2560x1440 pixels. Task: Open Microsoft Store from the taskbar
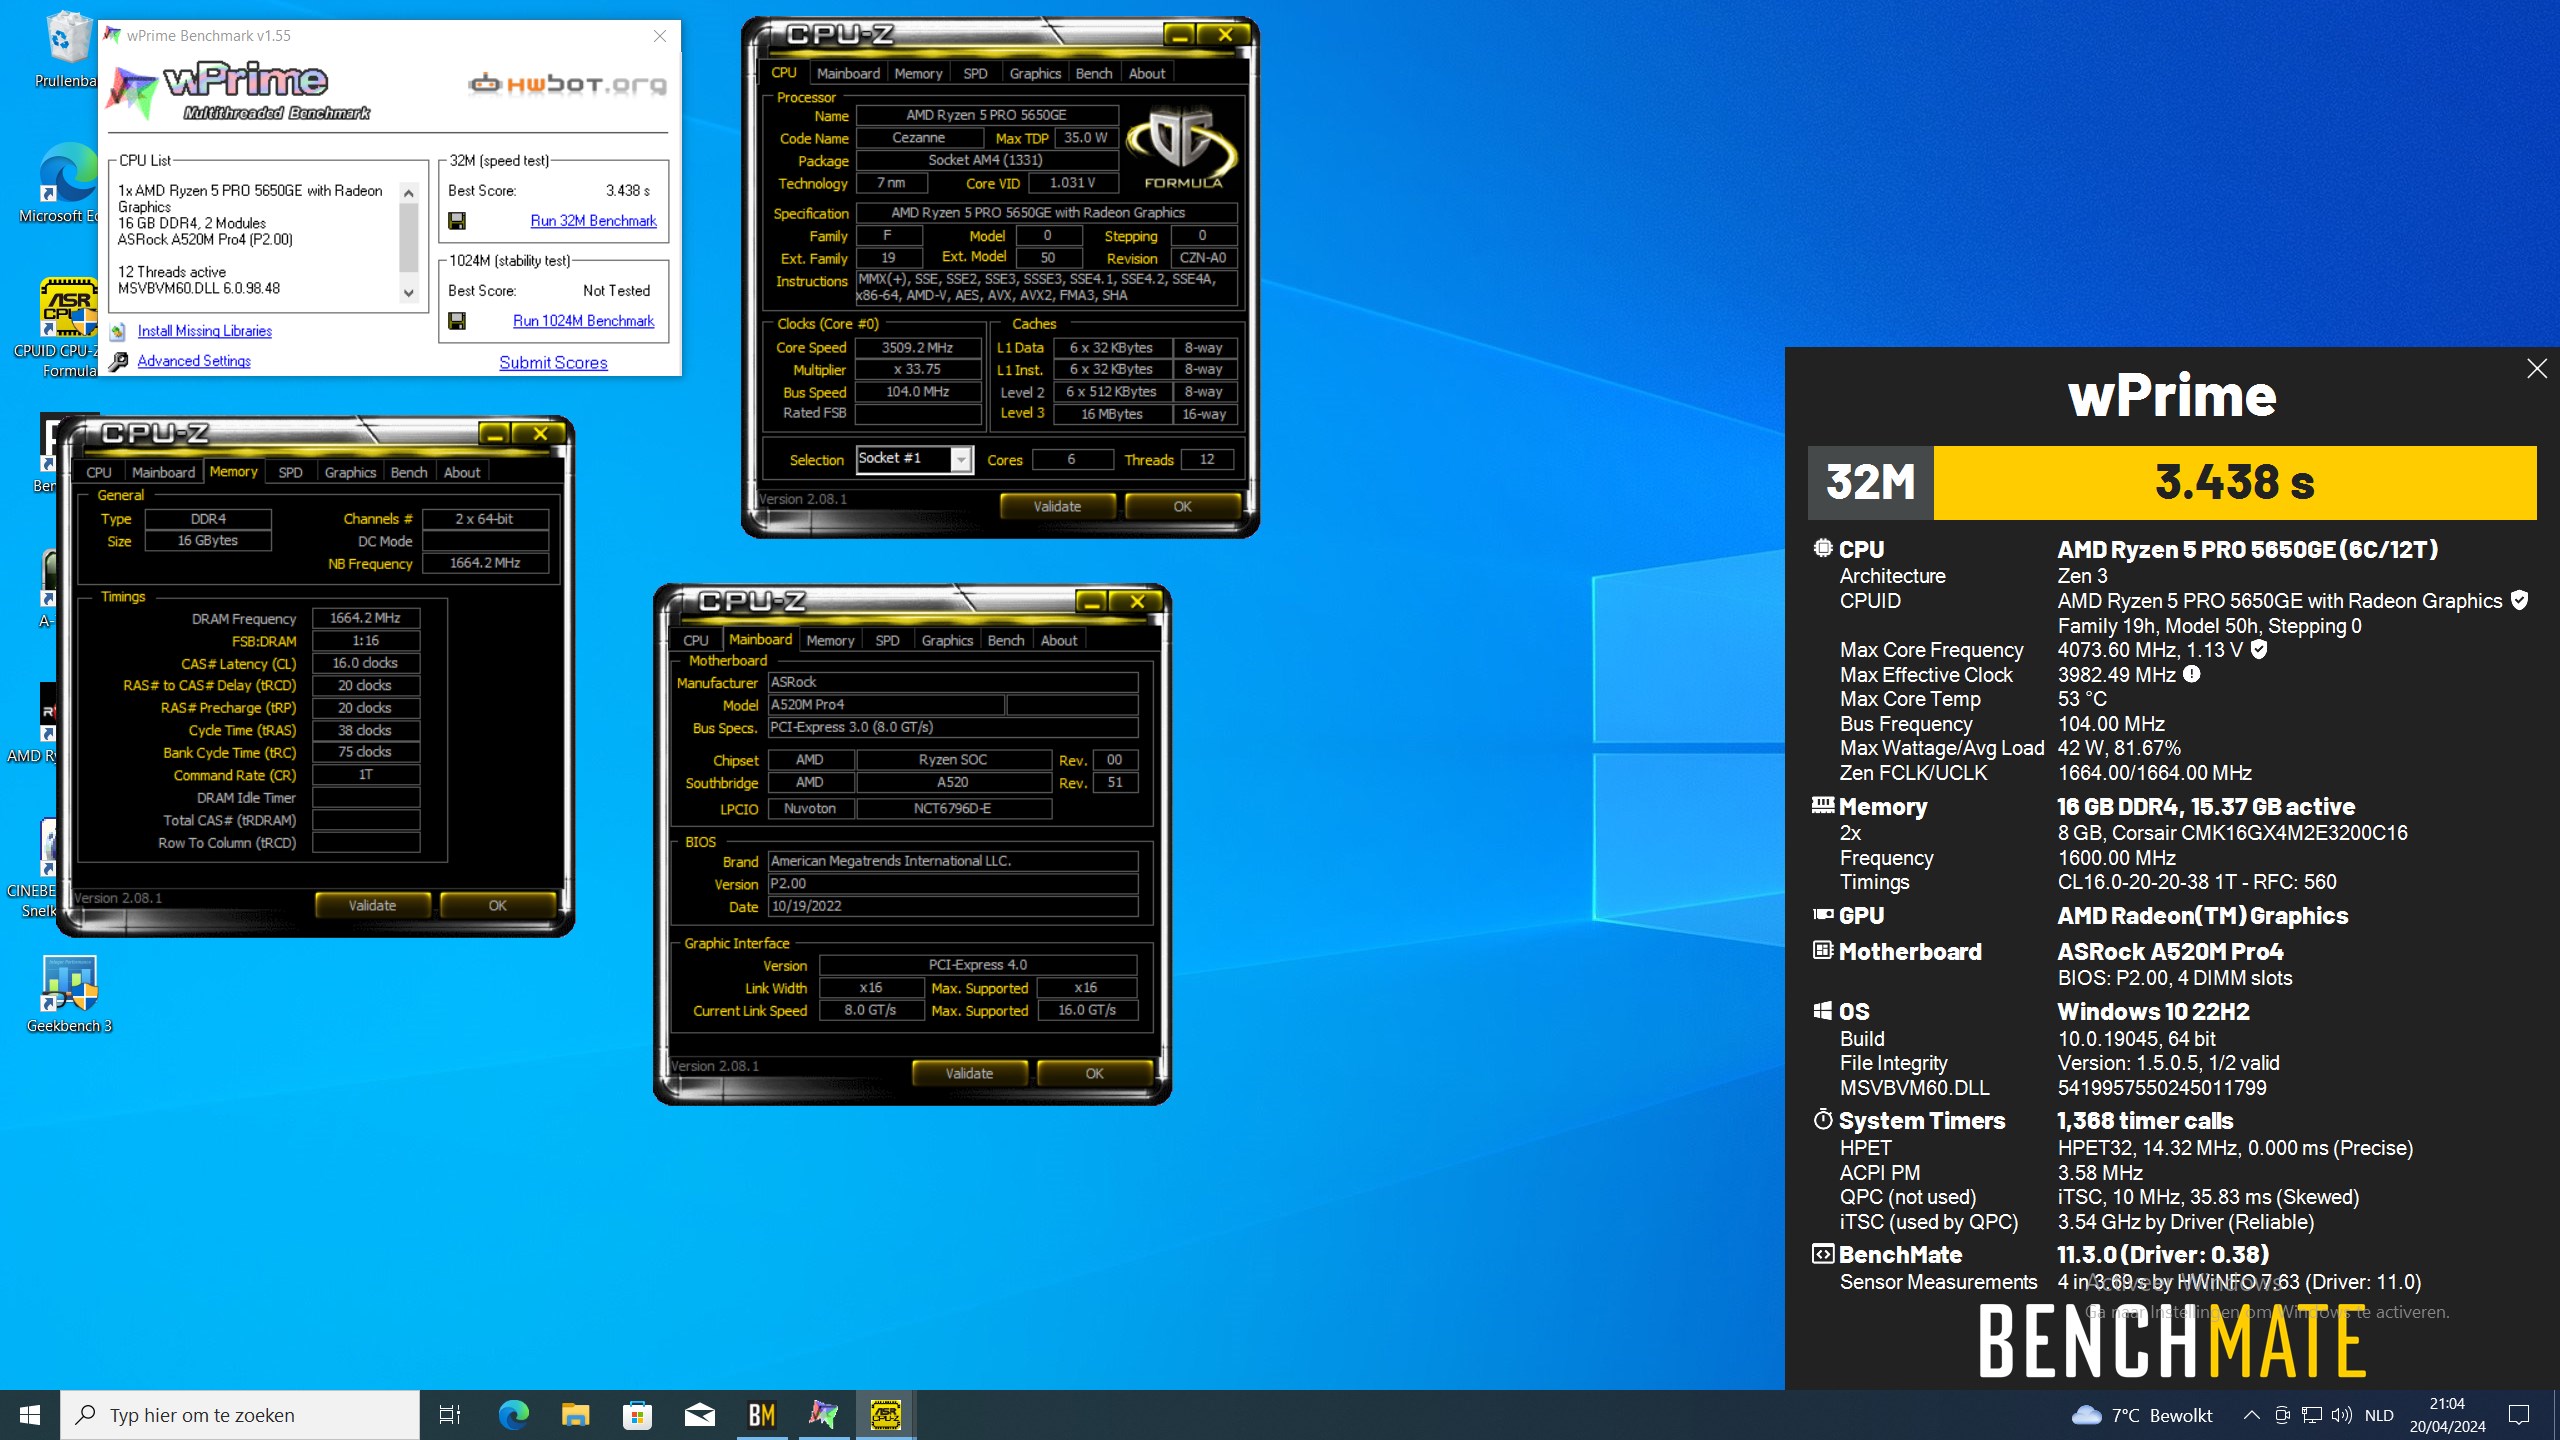637,1415
